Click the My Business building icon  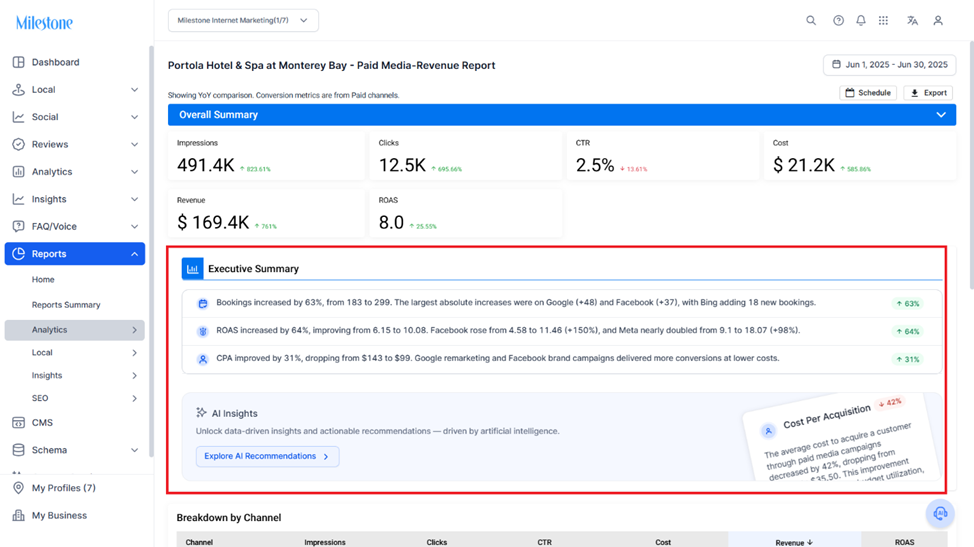click(19, 515)
